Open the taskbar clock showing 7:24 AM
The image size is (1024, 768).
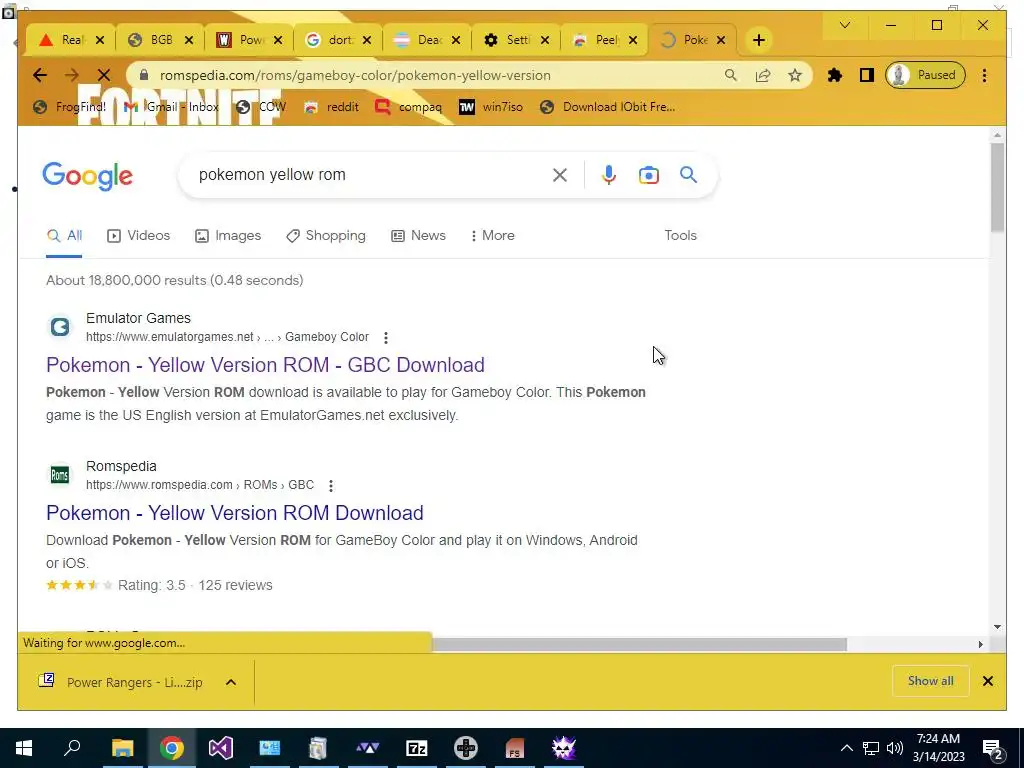(938, 748)
